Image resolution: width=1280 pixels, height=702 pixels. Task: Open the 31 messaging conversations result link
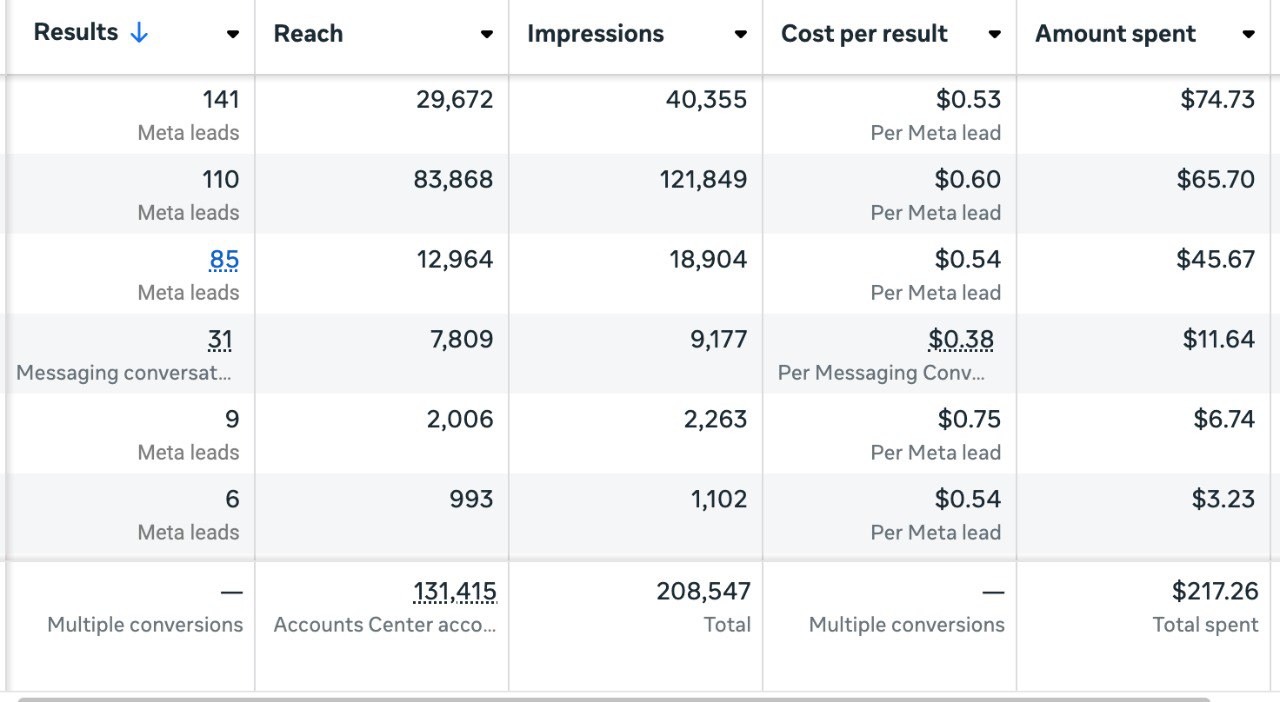pos(220,340)
